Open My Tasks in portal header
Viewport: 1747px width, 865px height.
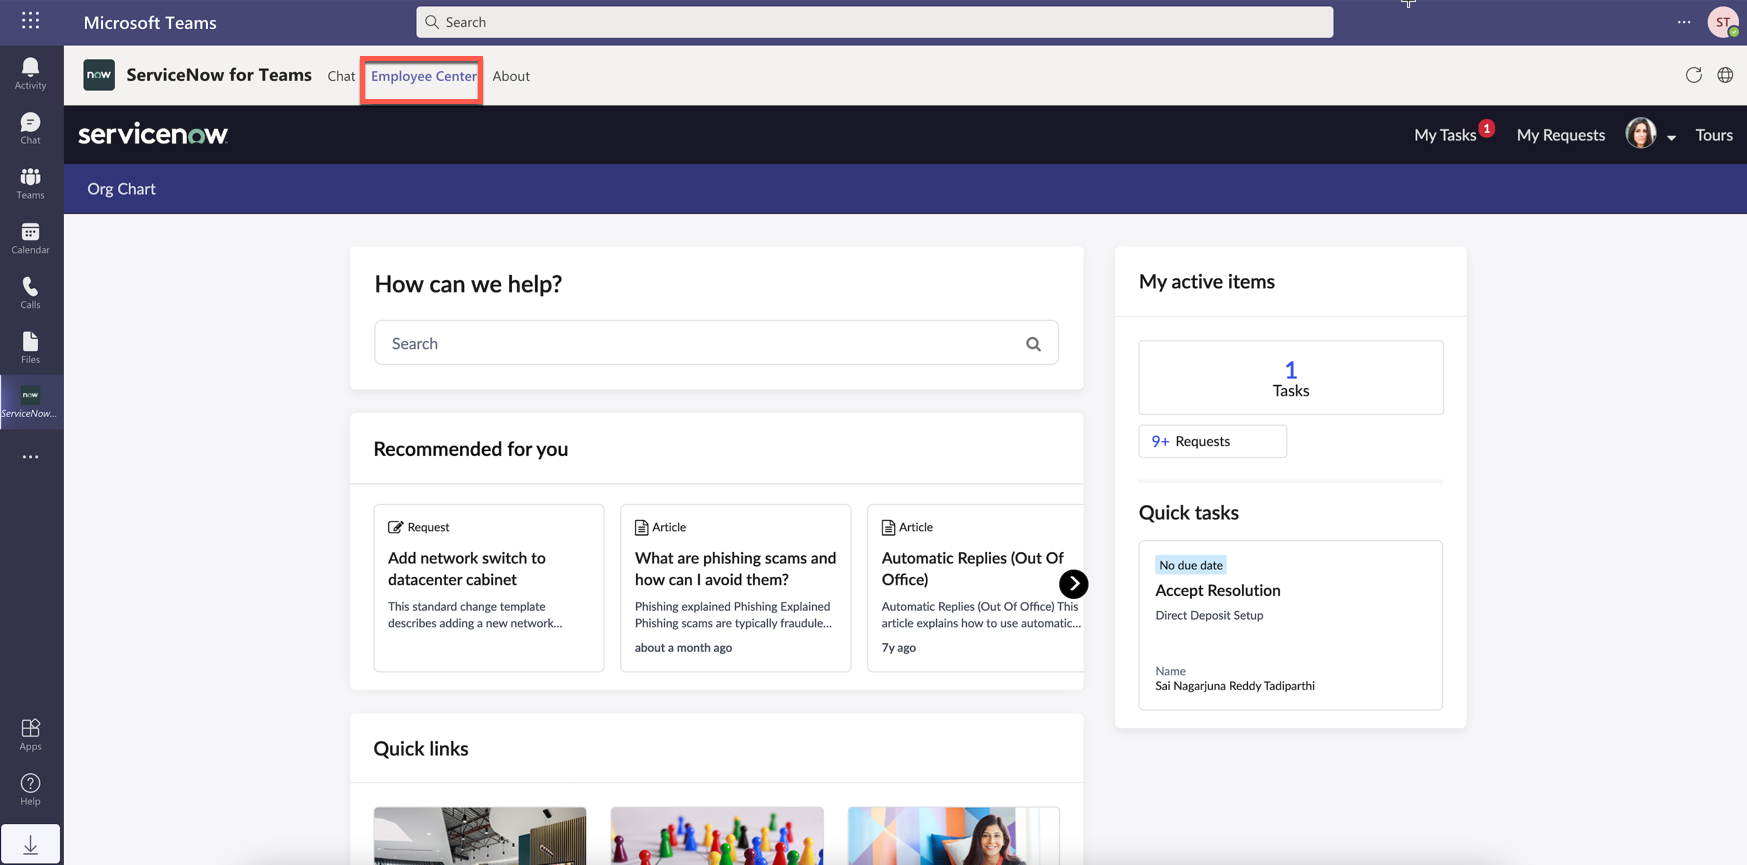[1445, 135]
